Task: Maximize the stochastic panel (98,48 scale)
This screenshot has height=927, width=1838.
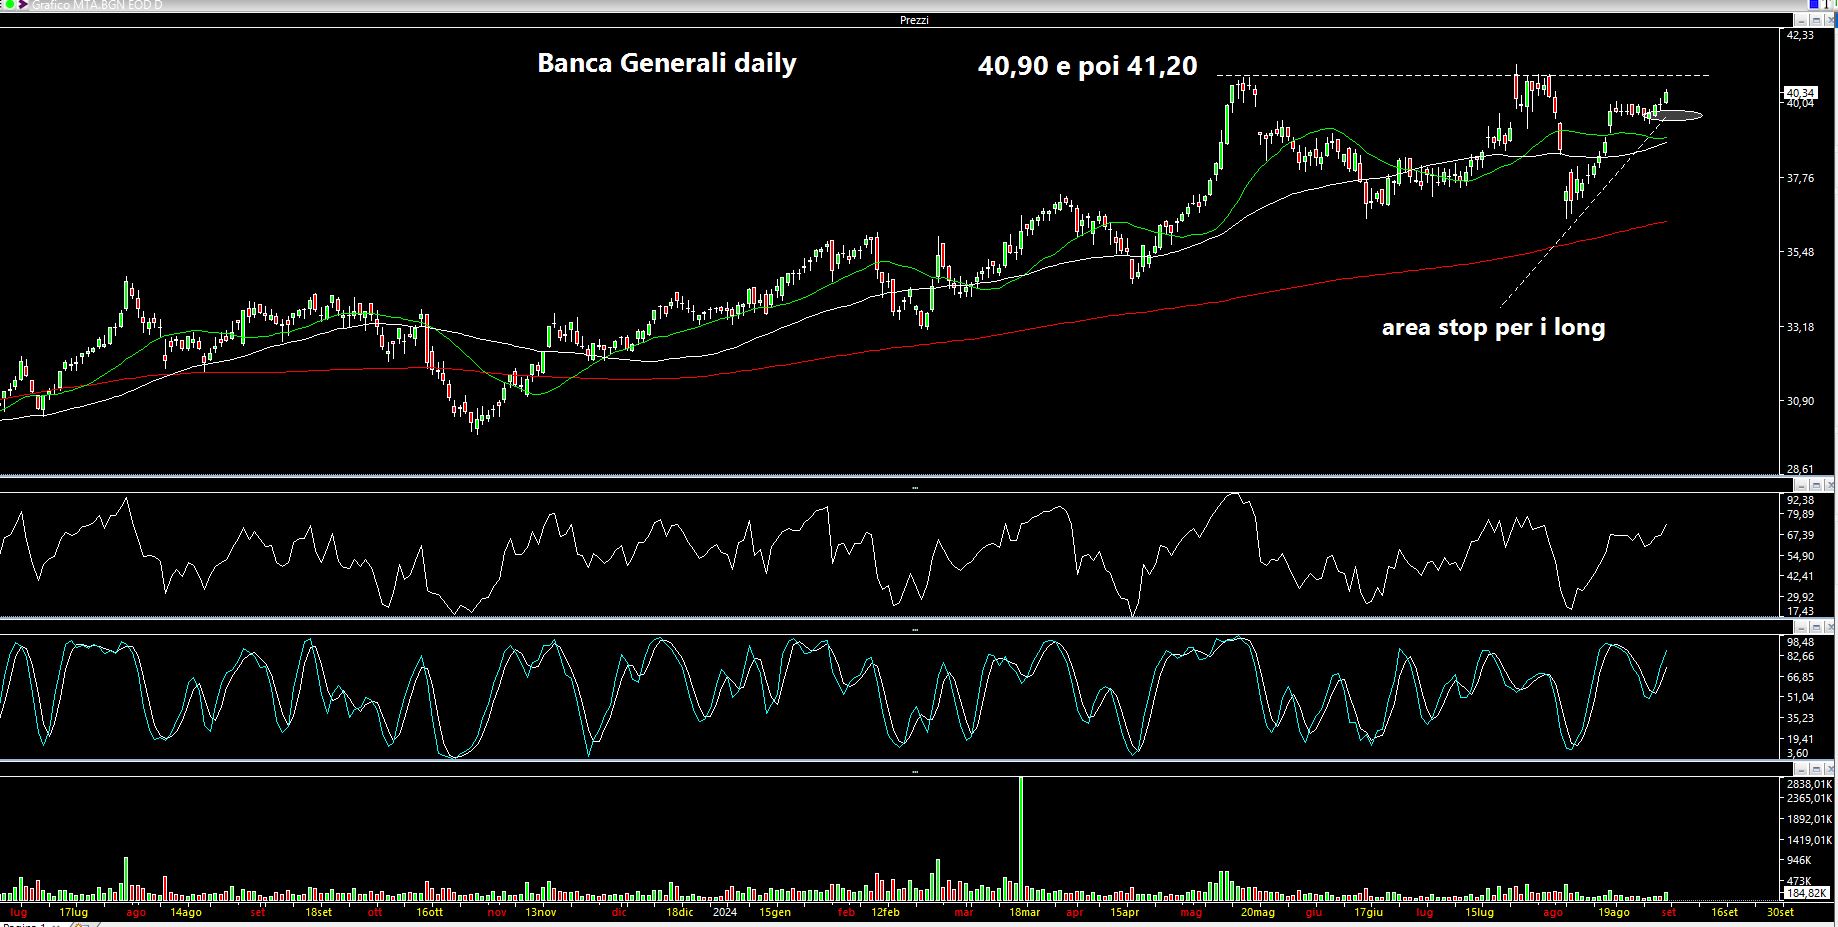Action: (1816, 628)
